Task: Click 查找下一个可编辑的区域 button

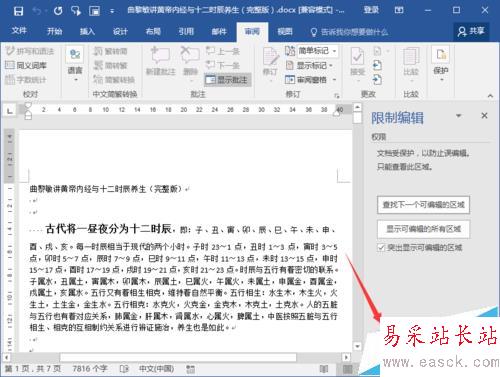Action: click(x=423, y=205)
